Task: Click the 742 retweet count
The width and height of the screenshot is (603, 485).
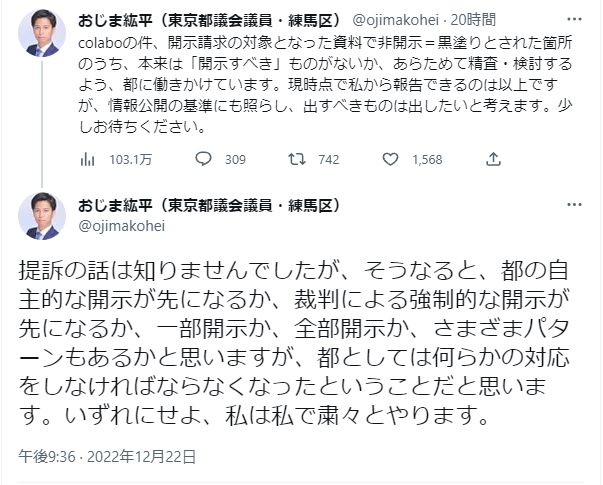Action: (328, 159)
